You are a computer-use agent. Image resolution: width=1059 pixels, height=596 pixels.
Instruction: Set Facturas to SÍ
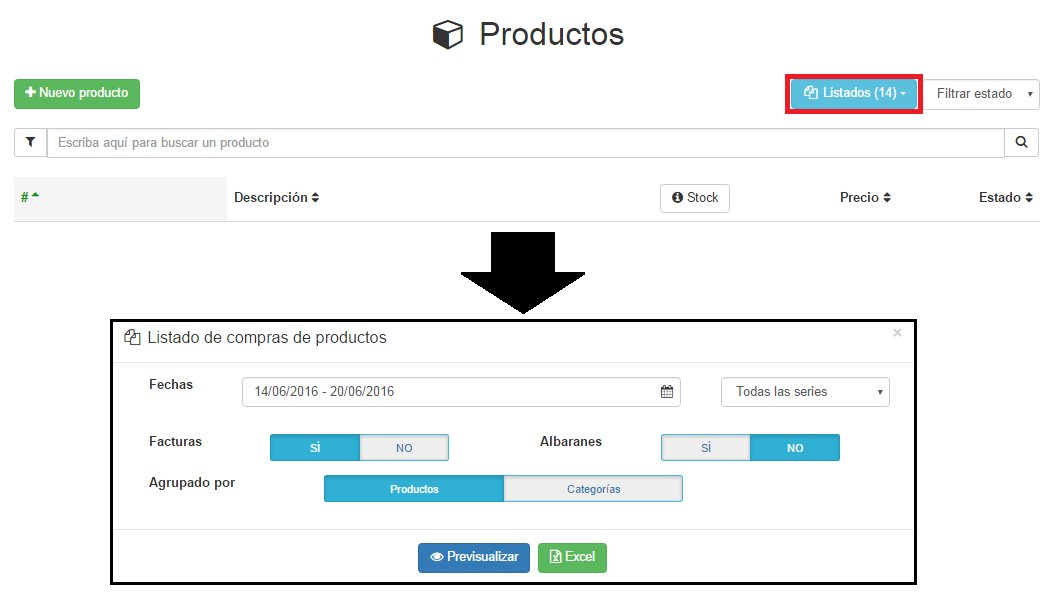[x=315, y=447]
